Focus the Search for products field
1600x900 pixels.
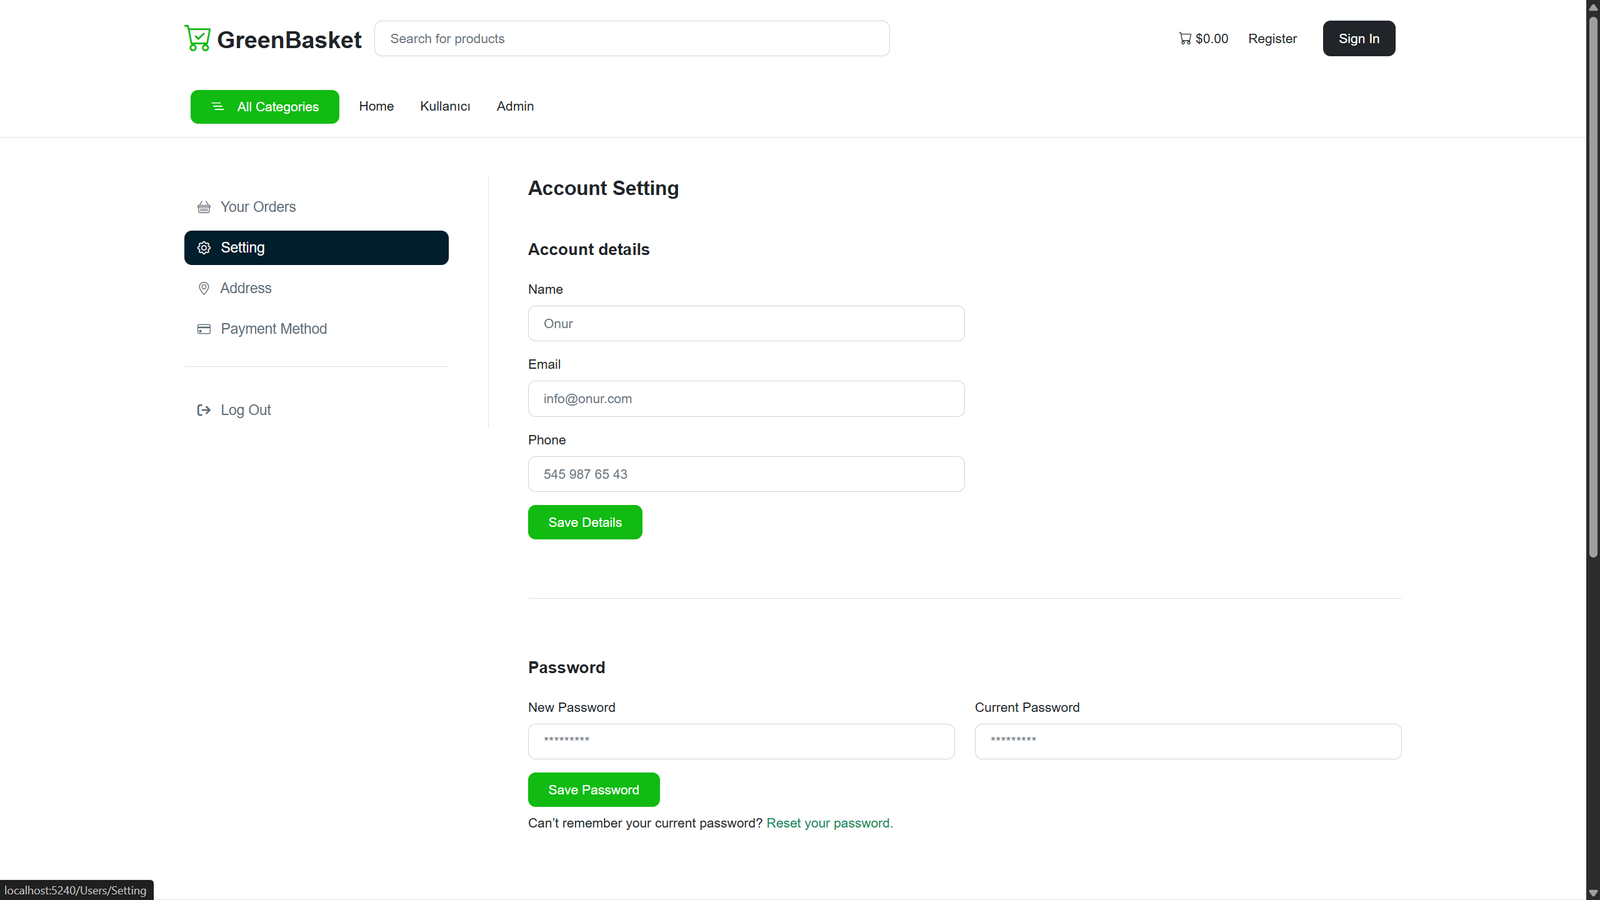[x=632, y=39]
